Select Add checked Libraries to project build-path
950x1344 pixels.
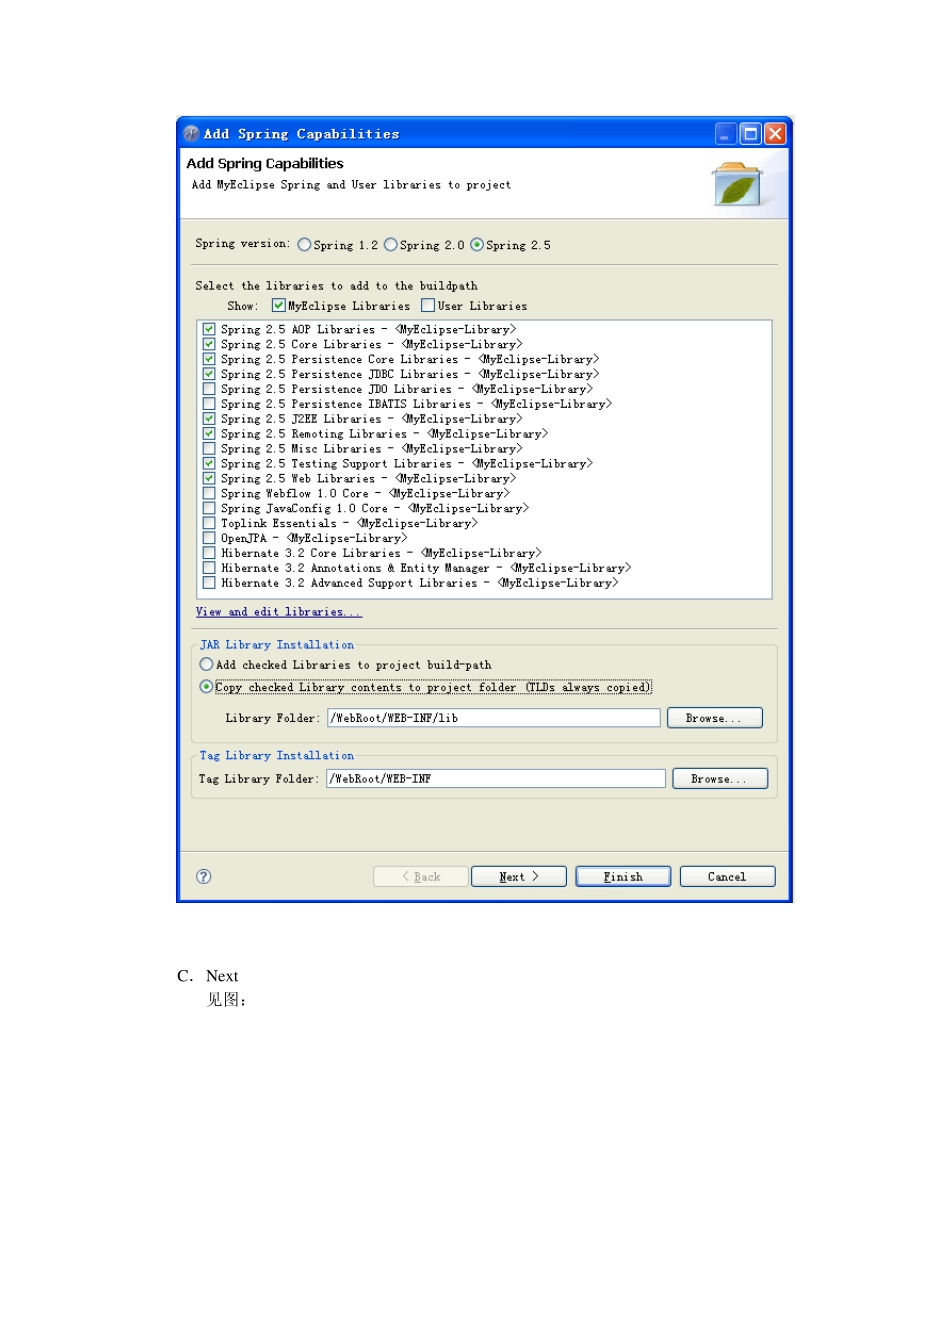click(x=206, y=664)
